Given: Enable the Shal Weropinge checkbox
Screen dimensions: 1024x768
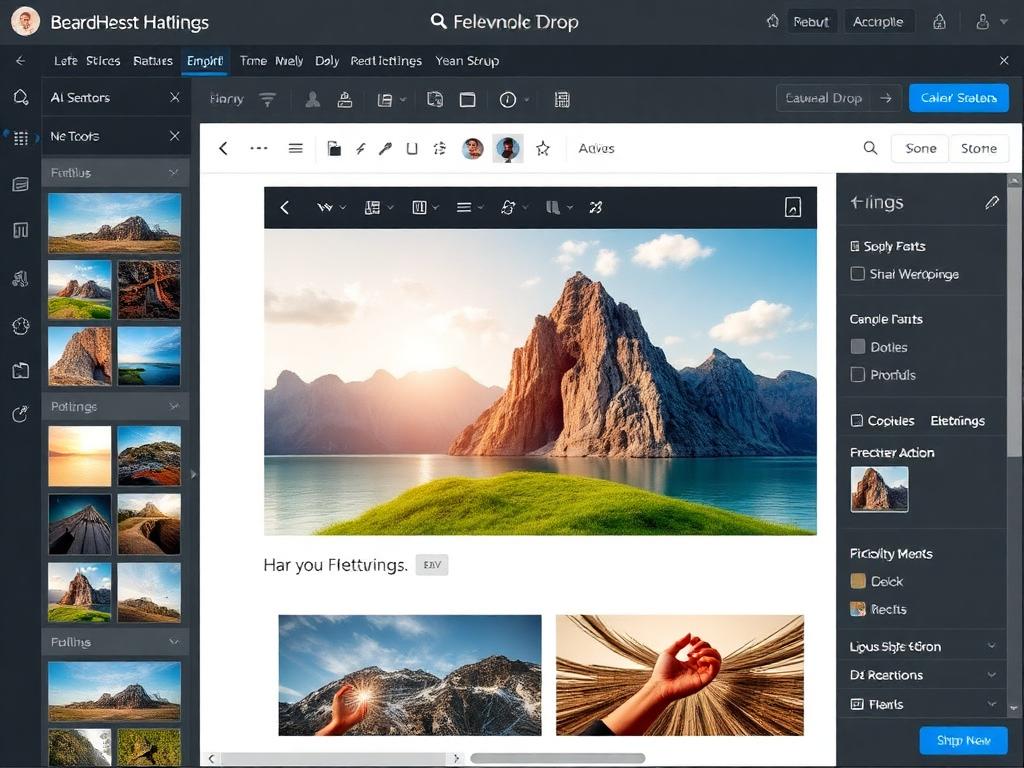Looking at the screenshot, I should tap(857, 274).
